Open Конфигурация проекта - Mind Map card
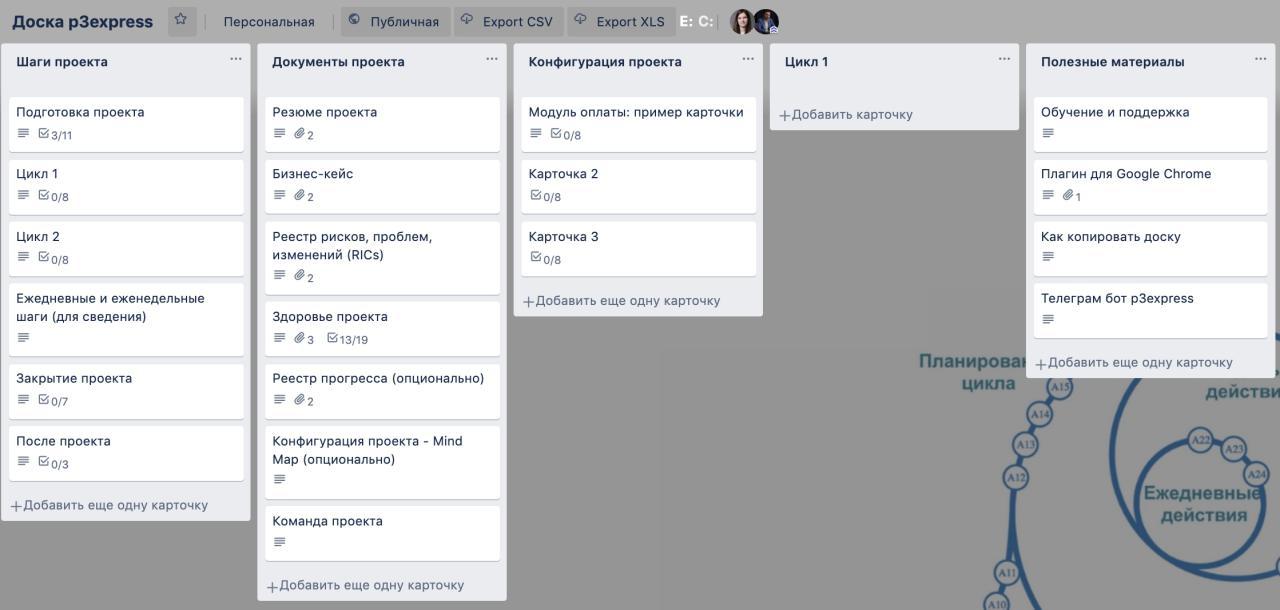The width and height of the screenshot is (1280, 610). [382, 462]
